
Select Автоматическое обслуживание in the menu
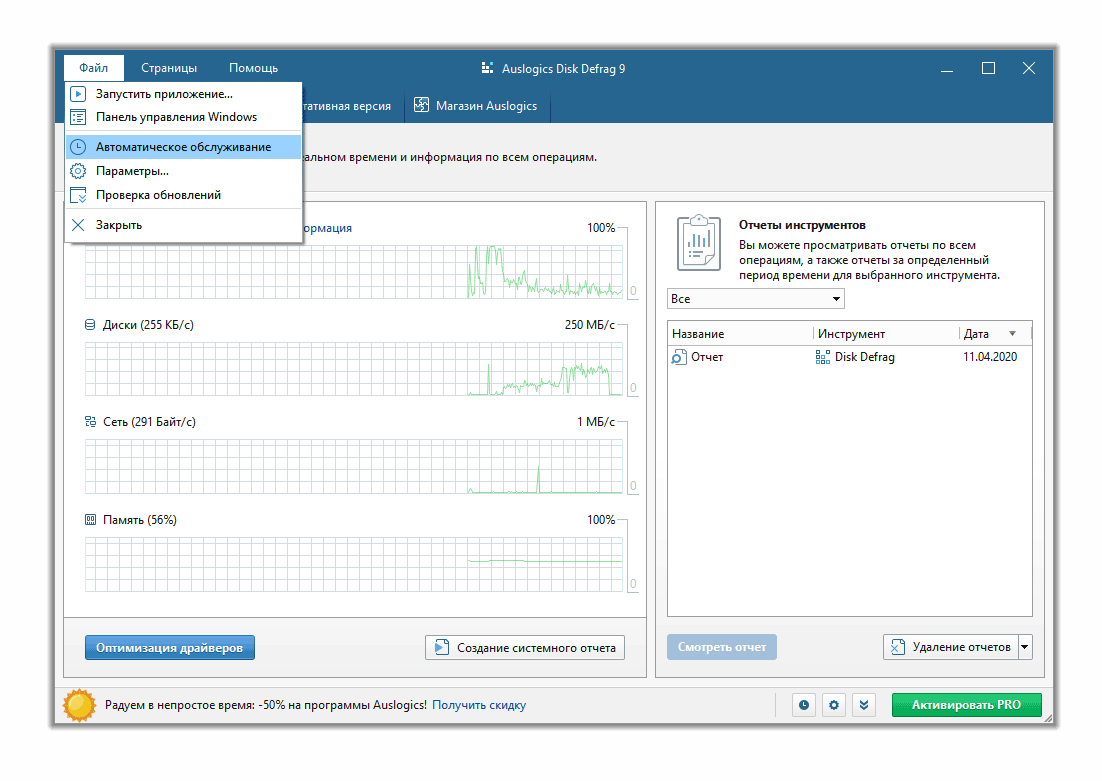pos(183,147)
